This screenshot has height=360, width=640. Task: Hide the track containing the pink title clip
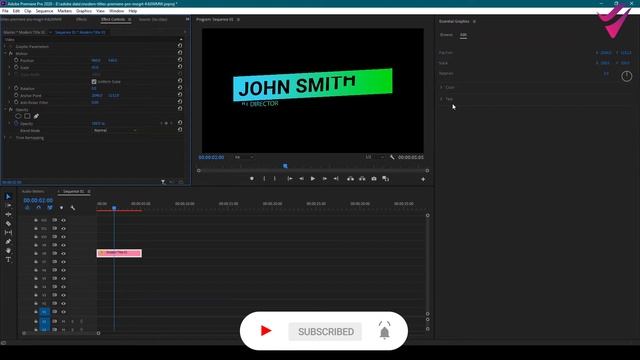pyautogui.click(x=64, y=253)
